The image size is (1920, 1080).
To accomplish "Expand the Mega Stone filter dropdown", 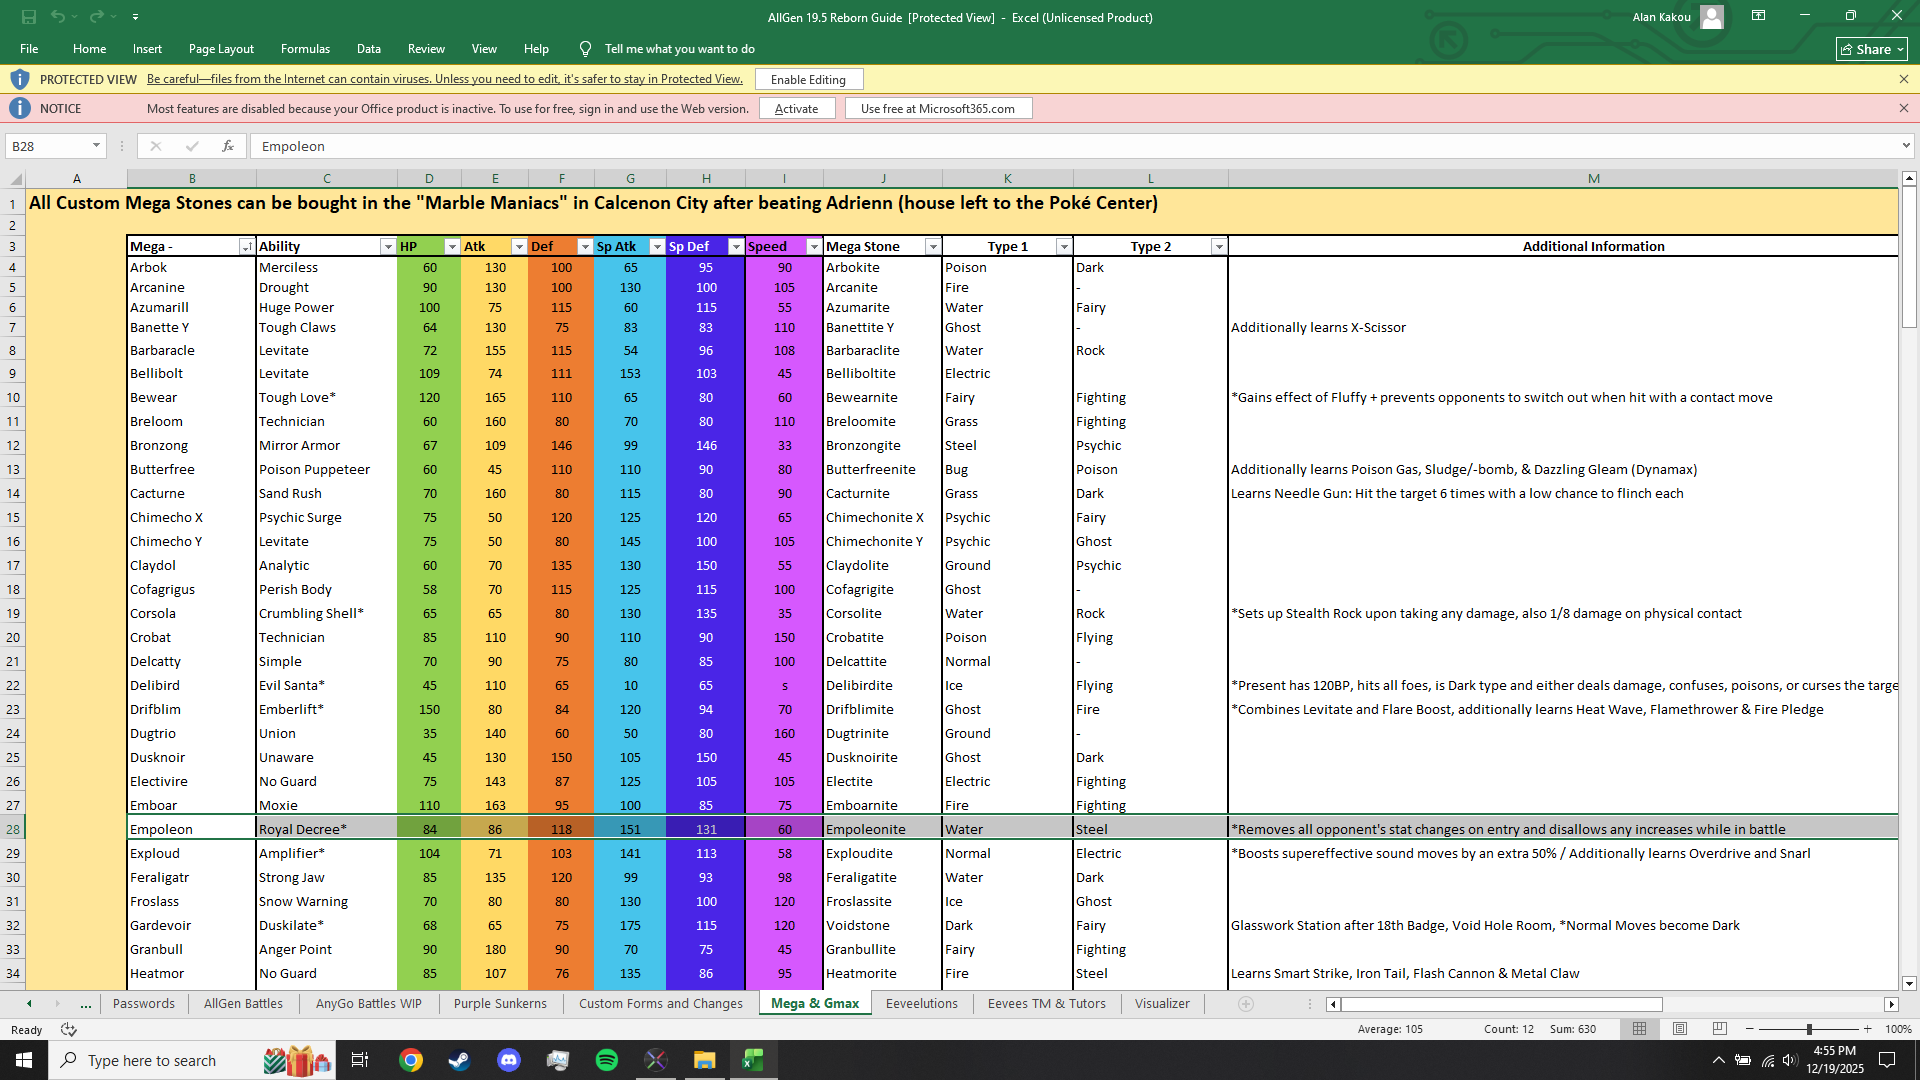I will click(x=932, y=247).
